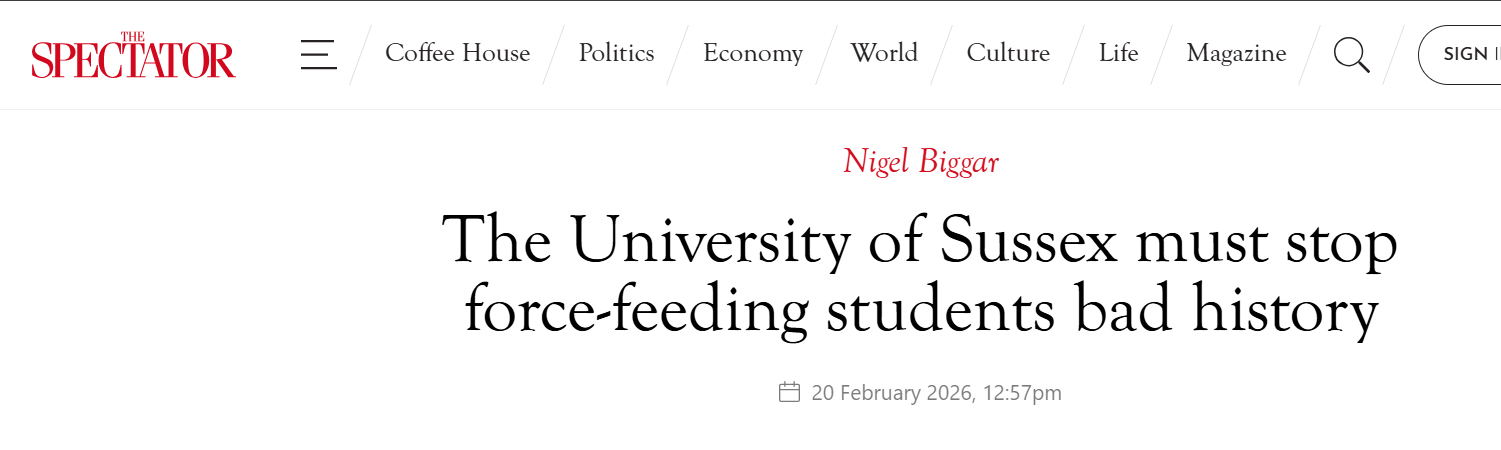Click the small 'THE' above Spectator wordmark
This screenshot has height=450, width=1501.
(x=133, y=37)
